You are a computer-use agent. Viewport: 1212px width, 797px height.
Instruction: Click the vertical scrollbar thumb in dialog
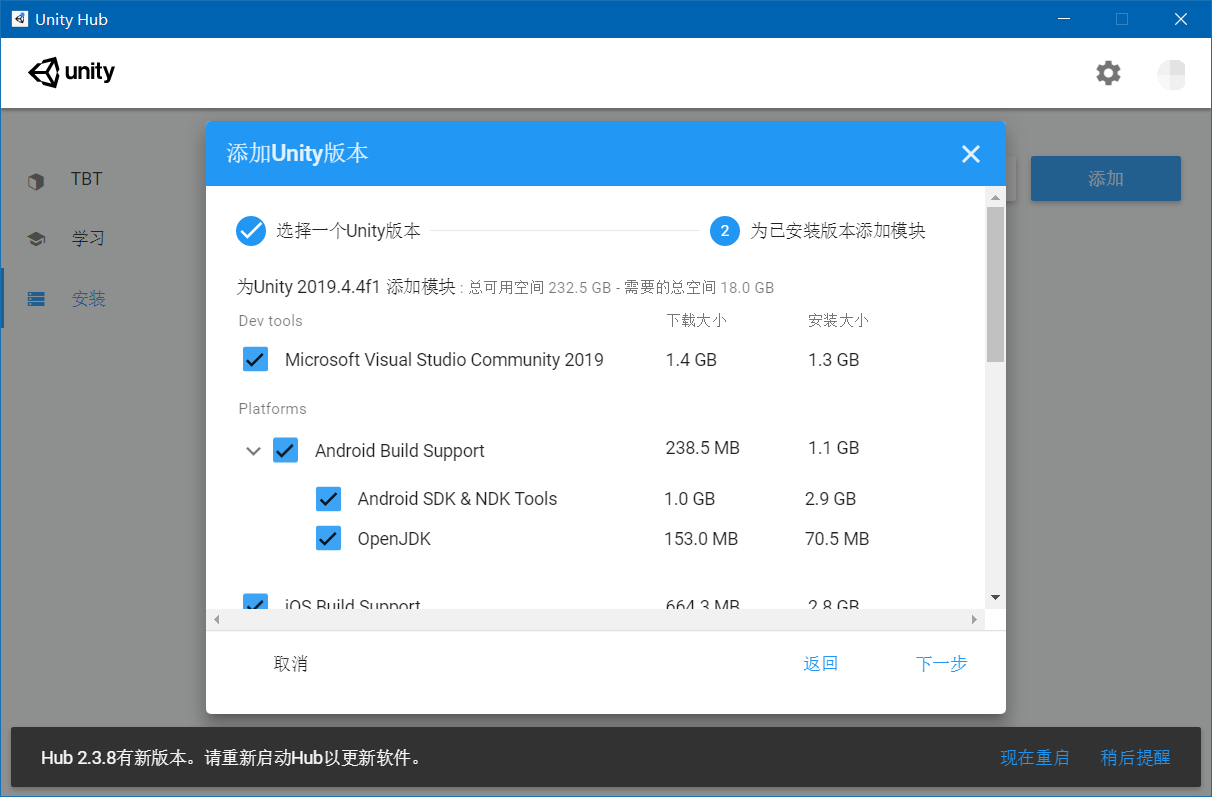(x=995, y=284)
